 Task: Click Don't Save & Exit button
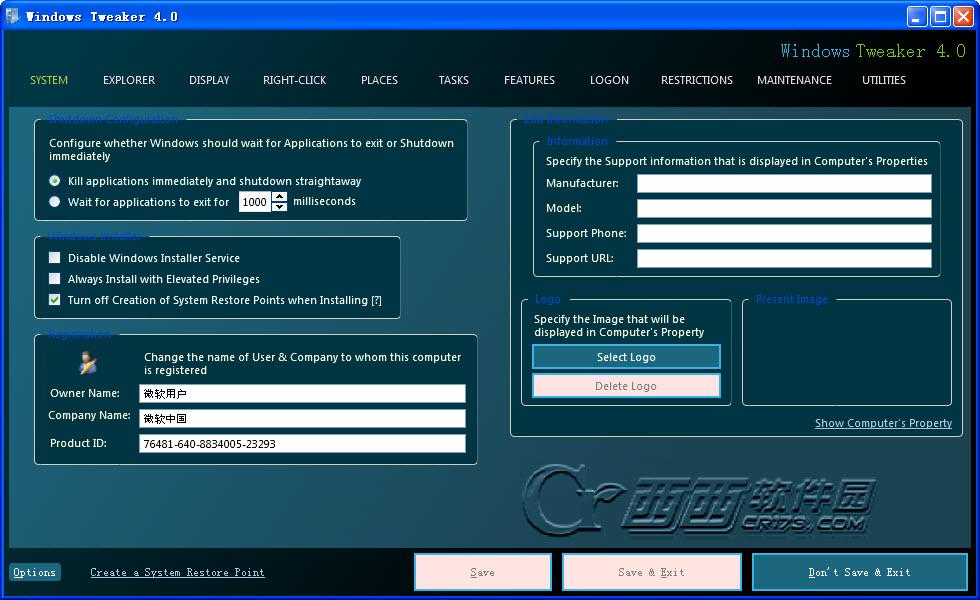(x=859, y=572)
